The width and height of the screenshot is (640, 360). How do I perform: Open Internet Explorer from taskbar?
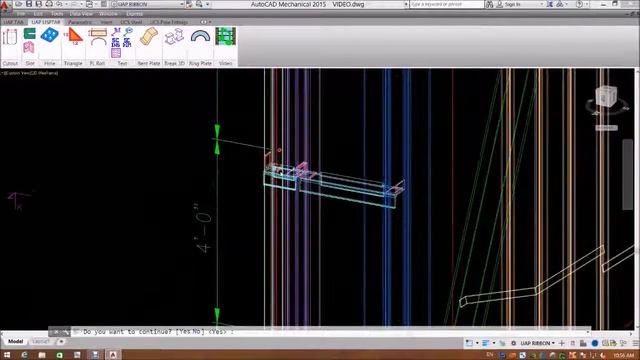24,355
